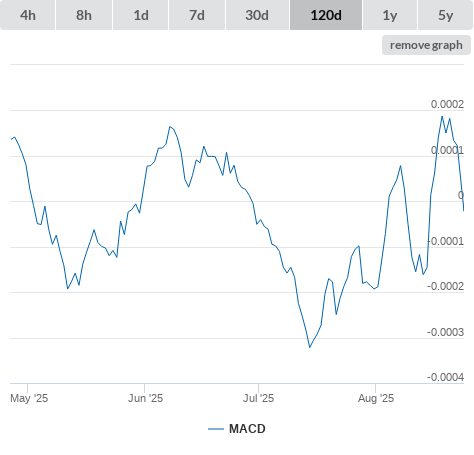
Task: Click the remove graph button
Action: [x=426, y=45]
